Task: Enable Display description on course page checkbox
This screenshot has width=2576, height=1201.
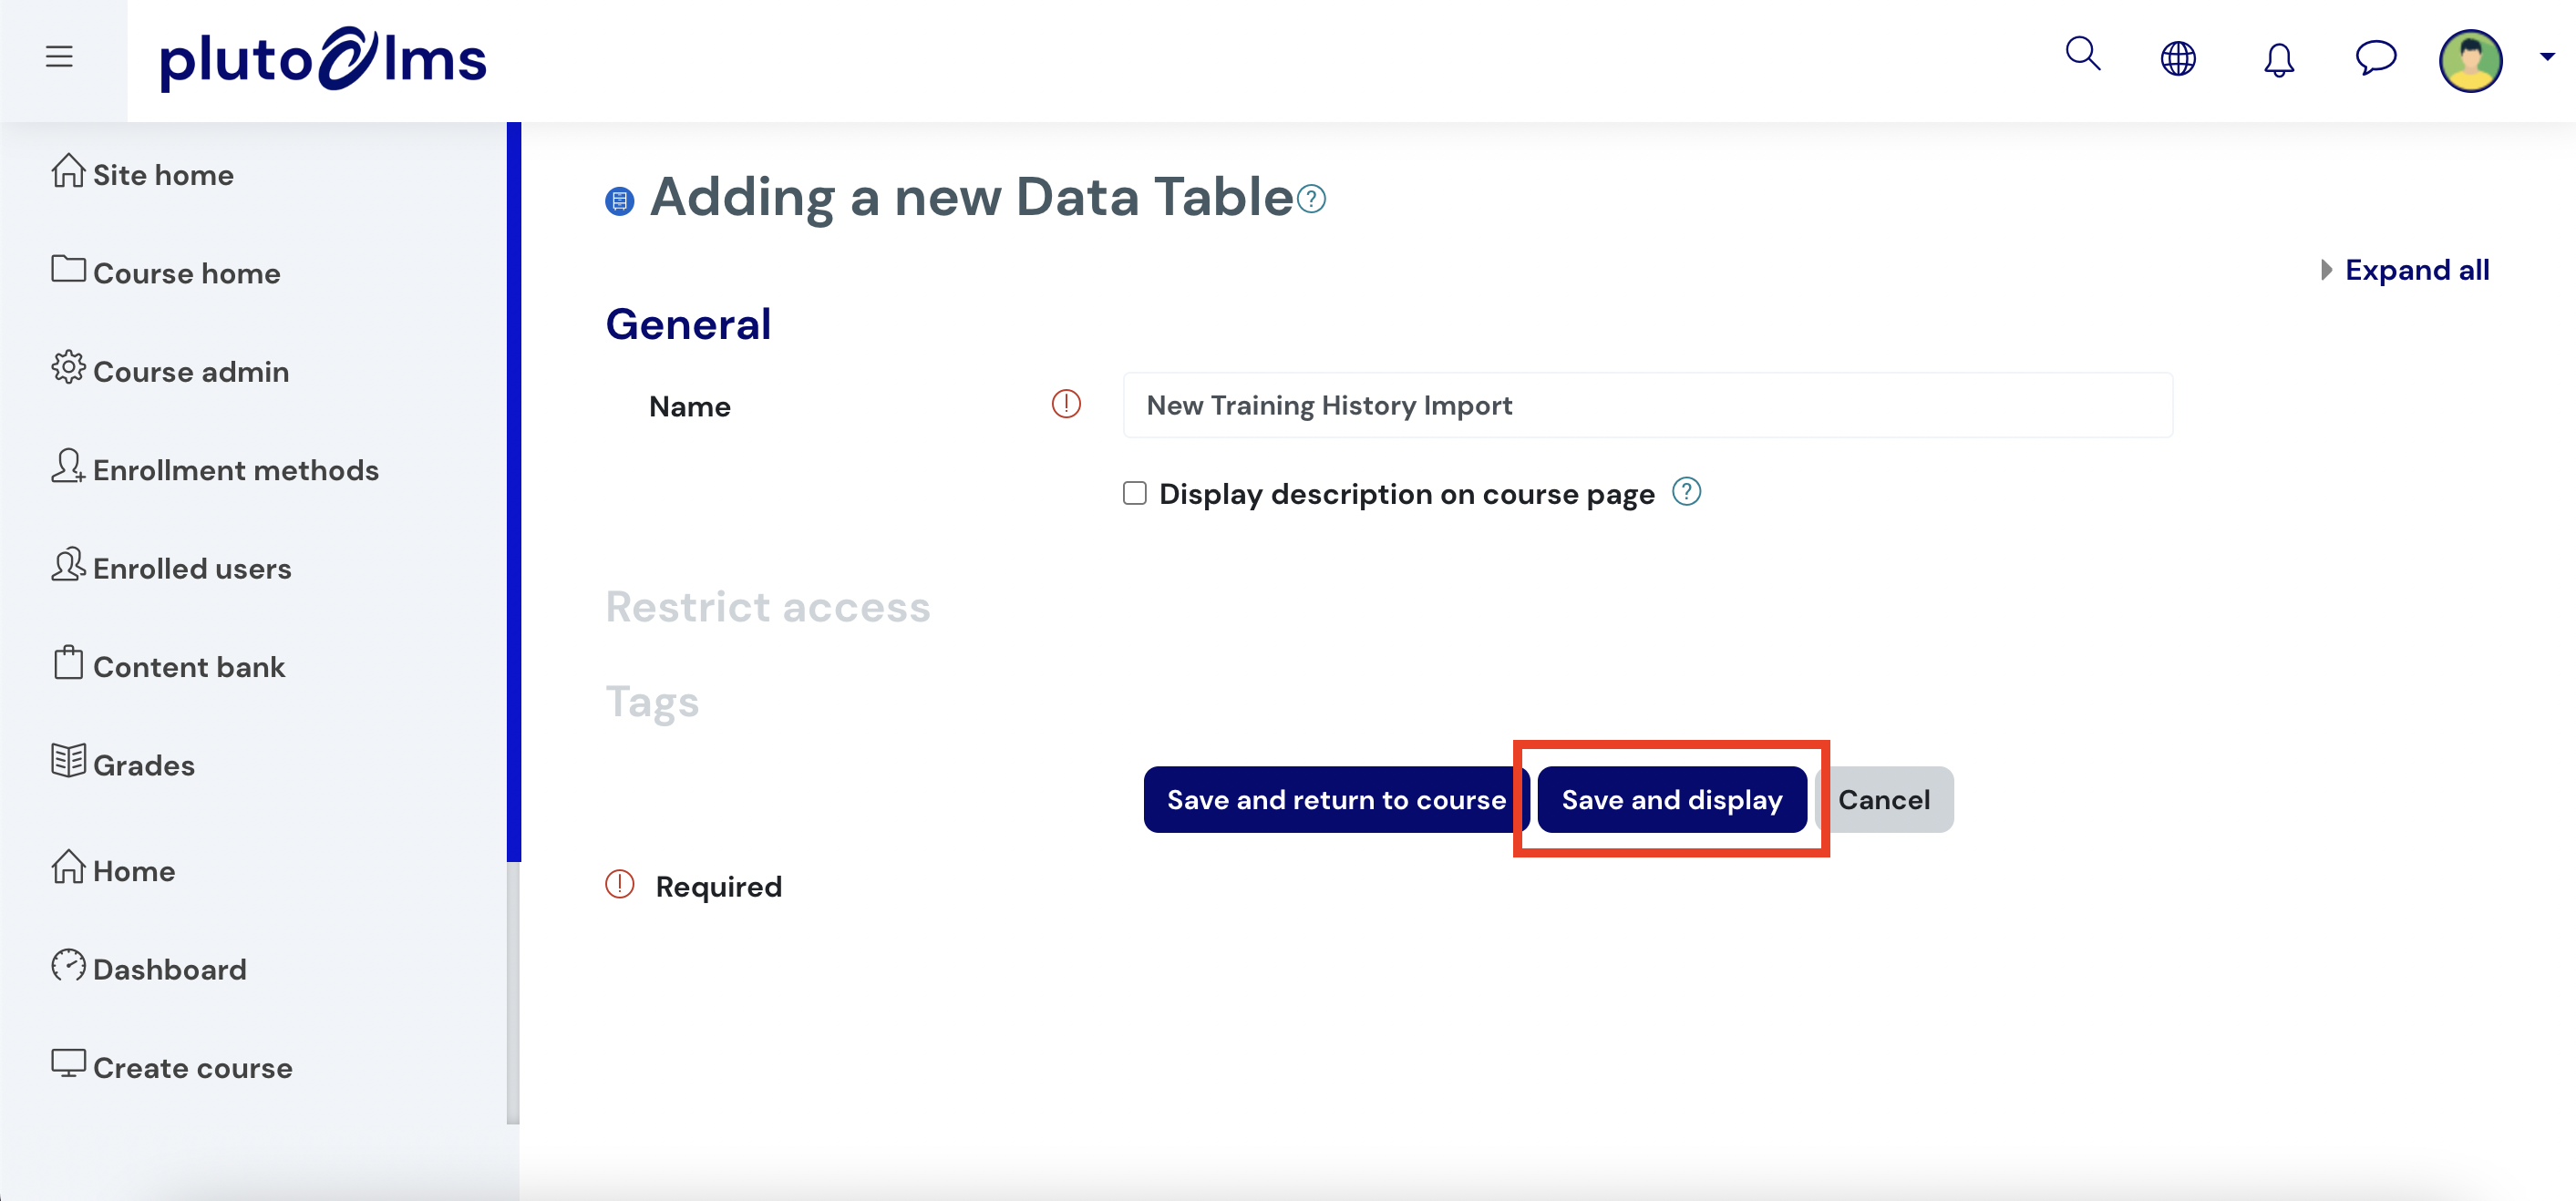Action: point(1134,493)
